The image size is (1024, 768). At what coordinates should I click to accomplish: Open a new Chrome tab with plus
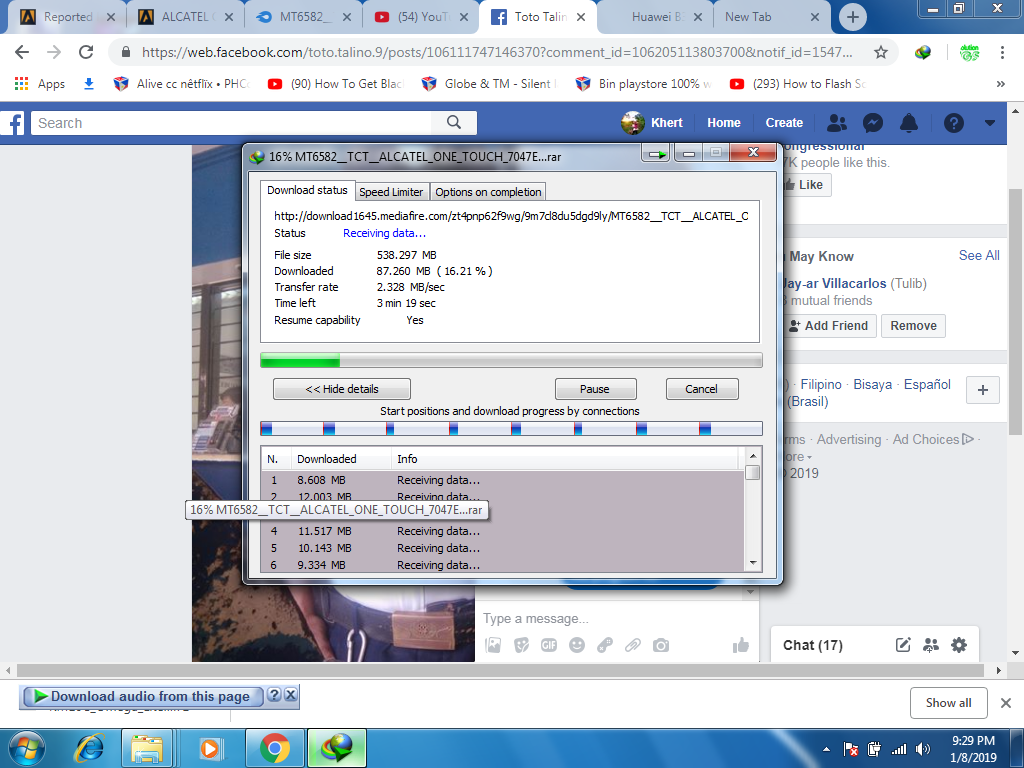(852, 17)
